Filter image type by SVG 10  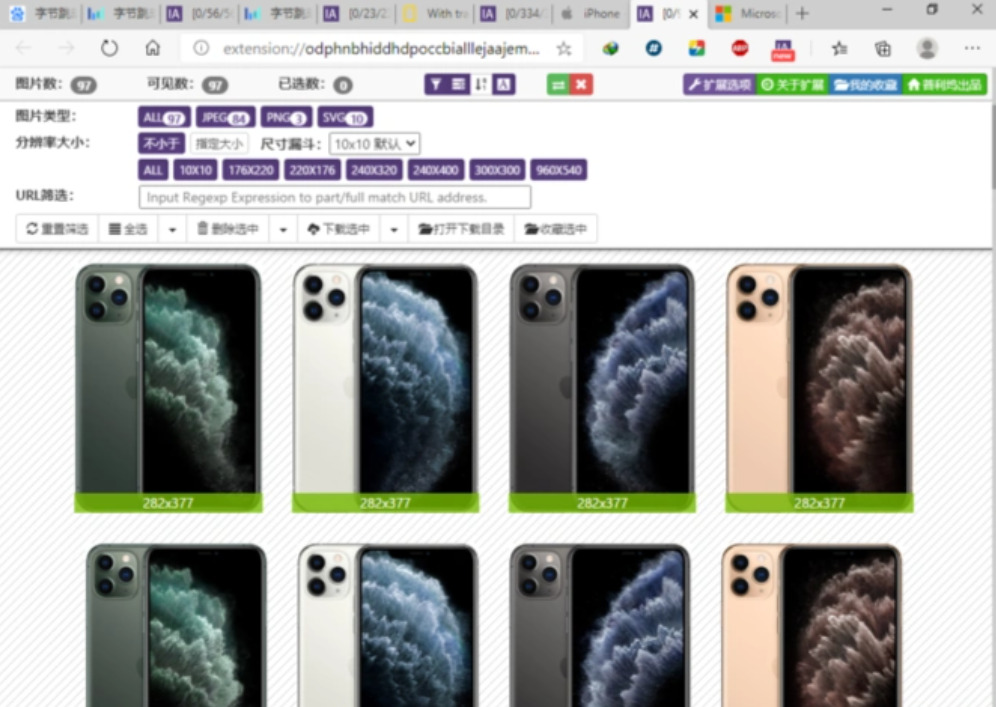tap(346, 118)
